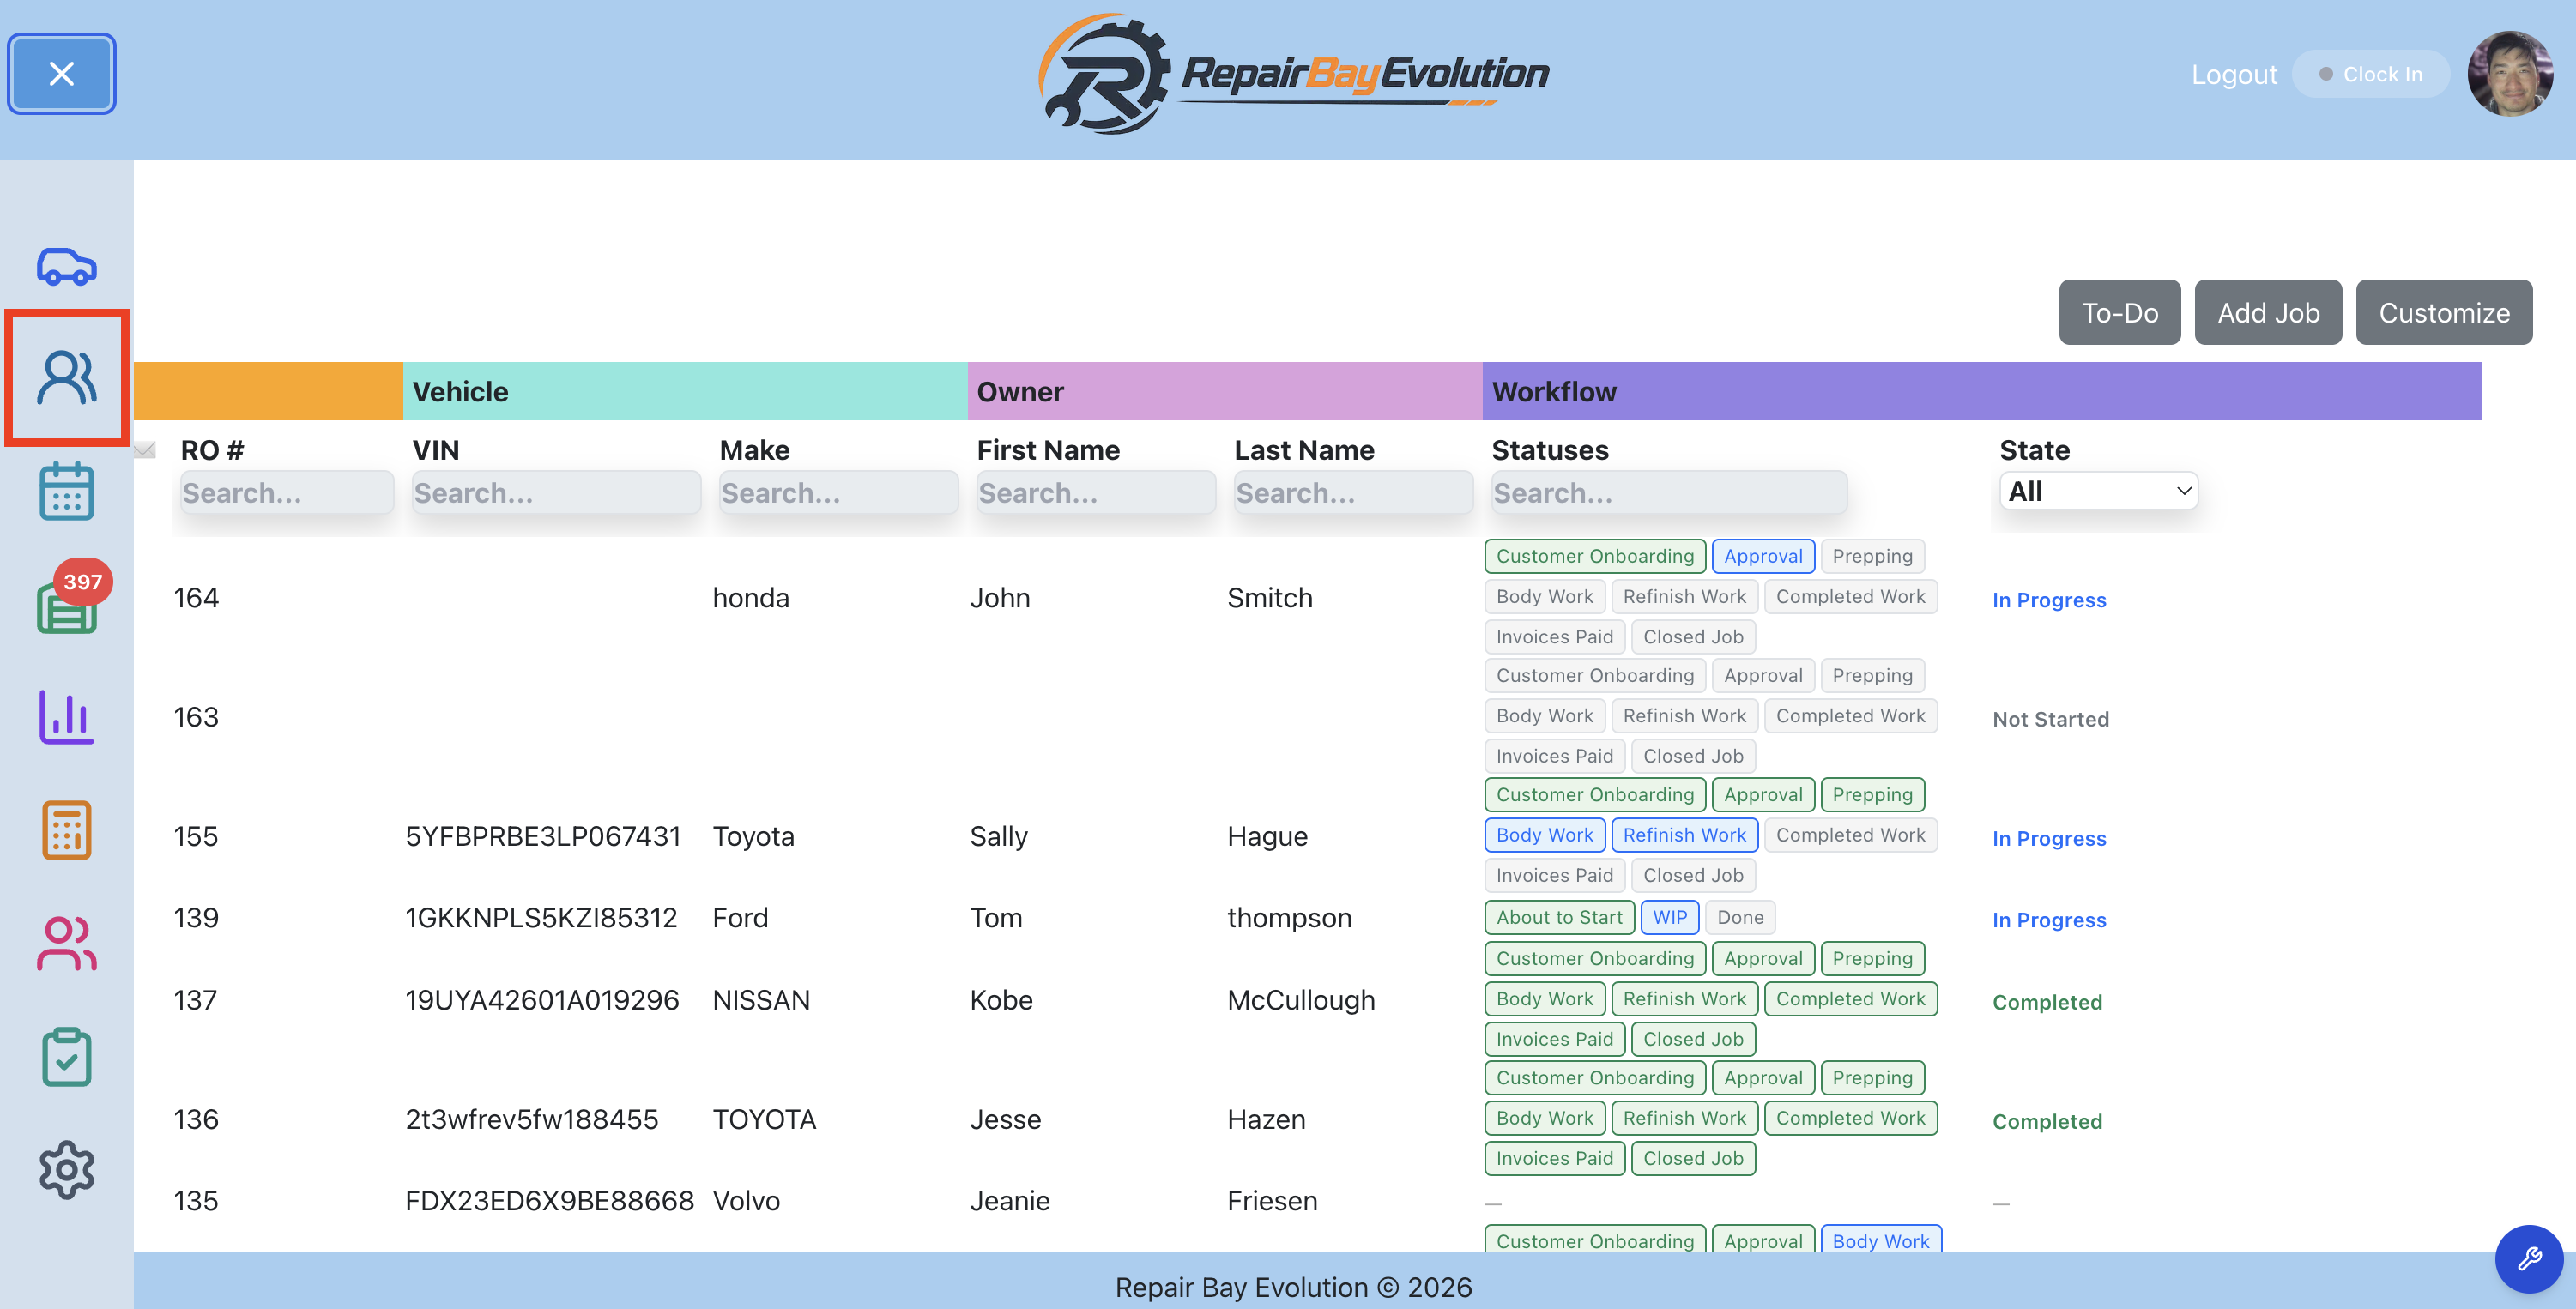Image resolution: width=2576 pixels, height=1309 pixels.
Task: Toggle the Body Work status on RO 155
Action: 1544,835
